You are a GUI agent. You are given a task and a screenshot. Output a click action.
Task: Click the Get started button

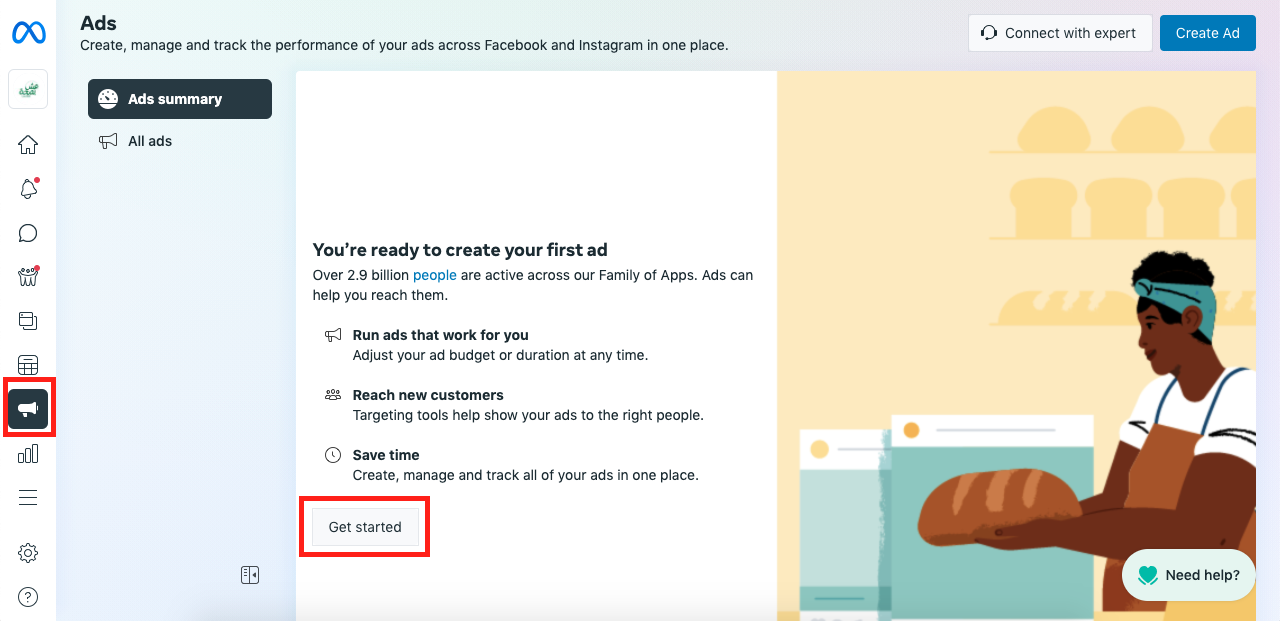(x=365, y=527)
